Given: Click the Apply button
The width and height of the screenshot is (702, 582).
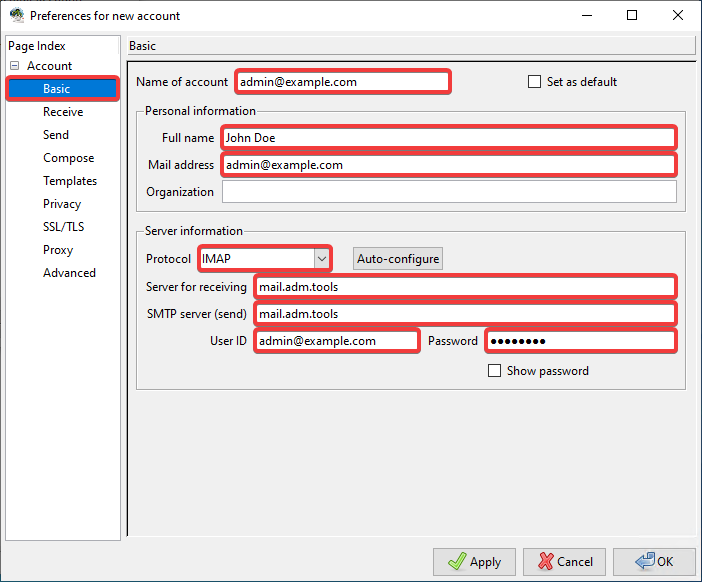Looking at the screenshot, I should 474,562.
